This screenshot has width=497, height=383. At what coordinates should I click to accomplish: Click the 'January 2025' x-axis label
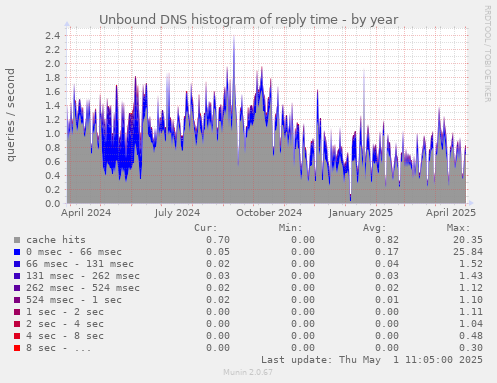[361, 213]
